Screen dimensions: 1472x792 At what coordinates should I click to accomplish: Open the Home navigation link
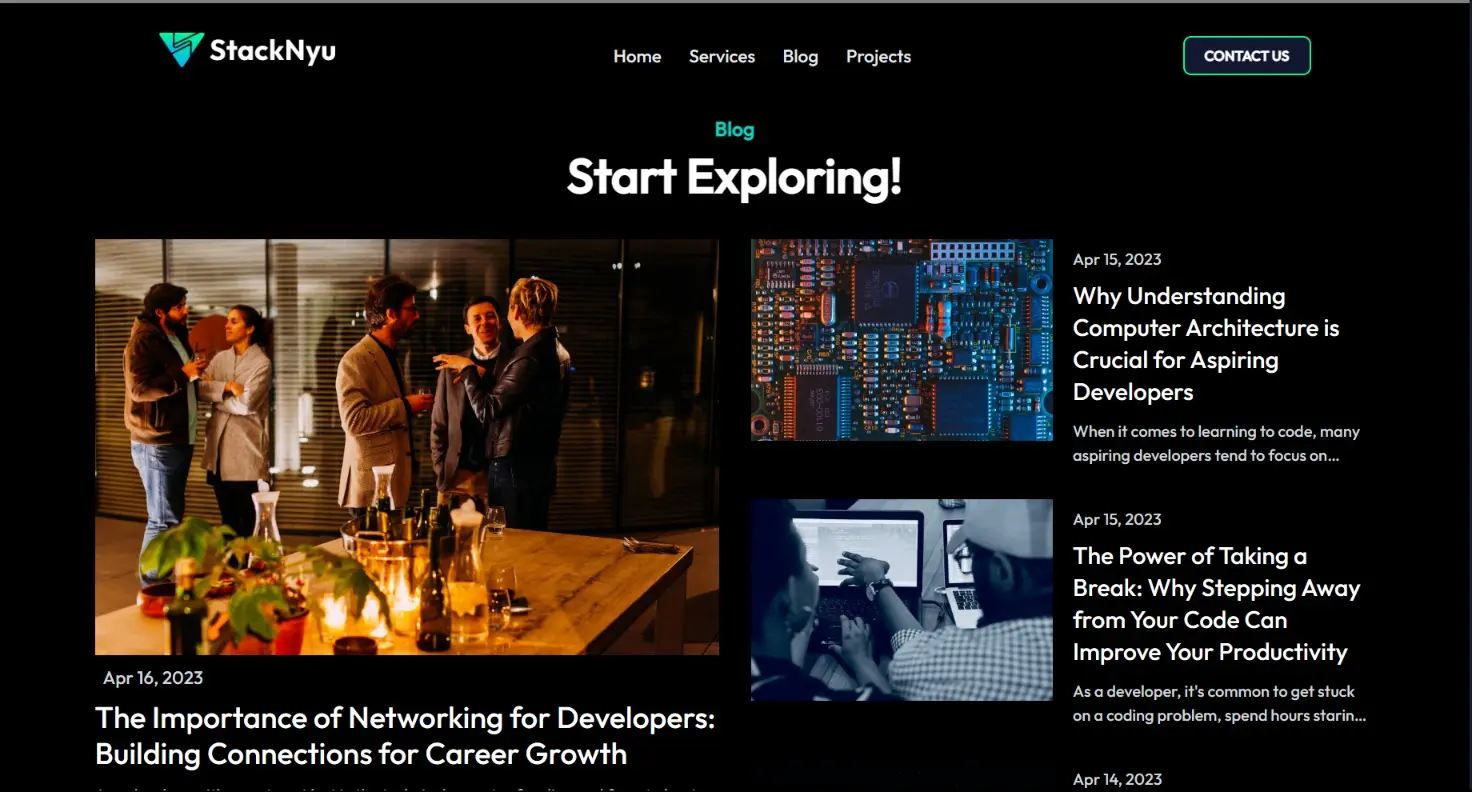[x=637, y=57]
